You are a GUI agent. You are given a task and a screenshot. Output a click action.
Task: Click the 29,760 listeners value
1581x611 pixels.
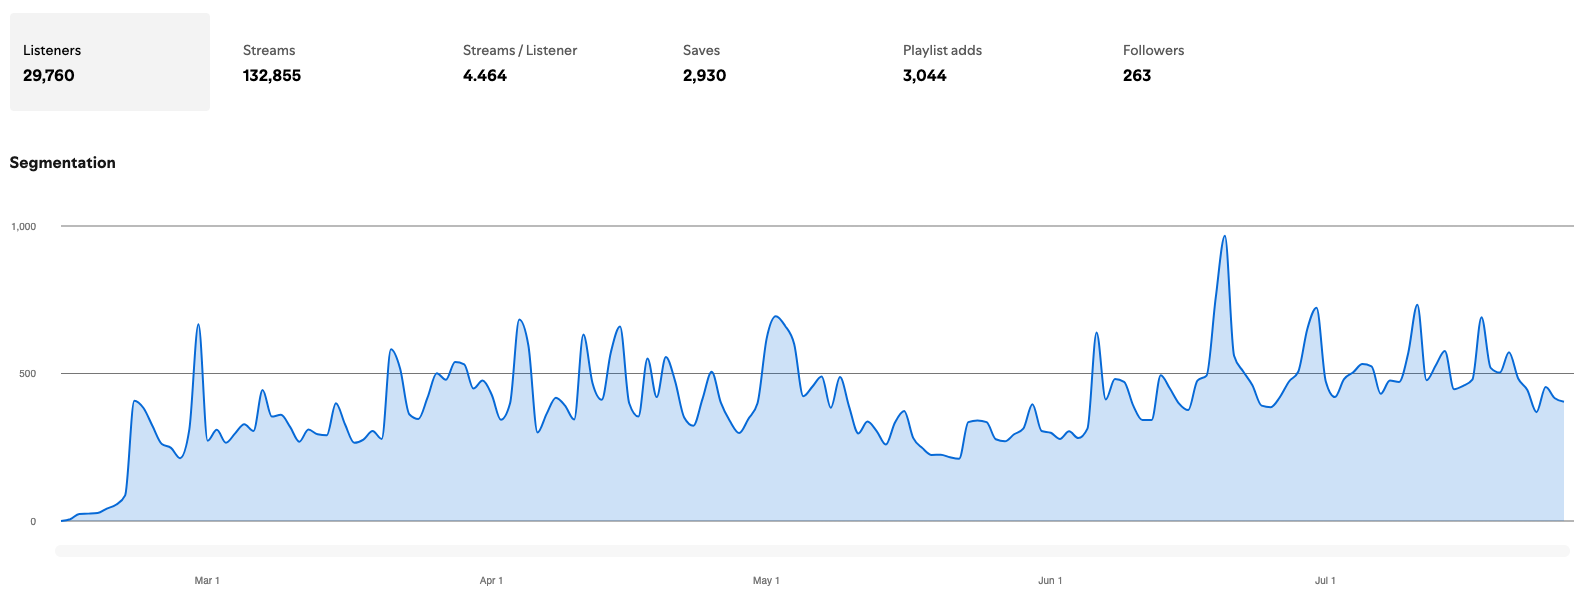click(x=49, y=76)
